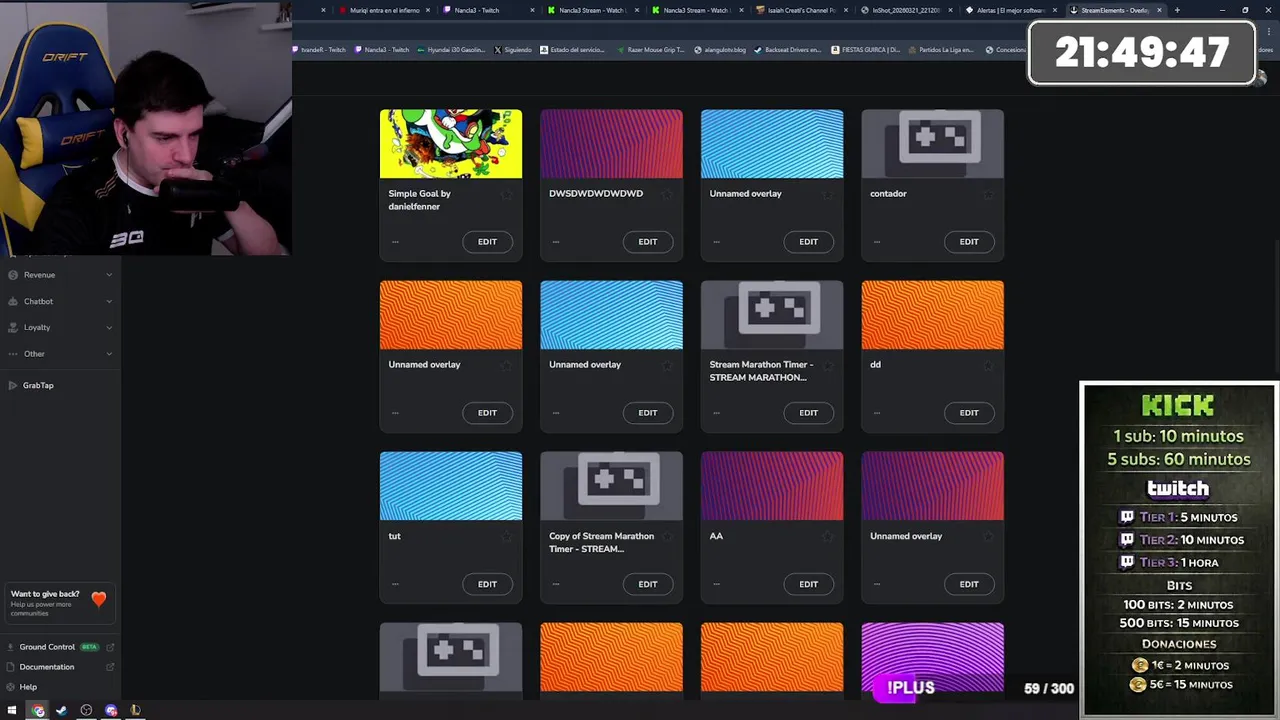Click the League of Legends taskbar icon
1280x720 pixels.
coord(135,711)
